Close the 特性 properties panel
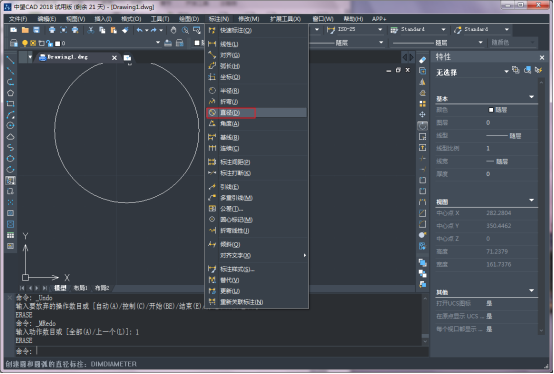The image size is (554, 374). tap(542, 57)
